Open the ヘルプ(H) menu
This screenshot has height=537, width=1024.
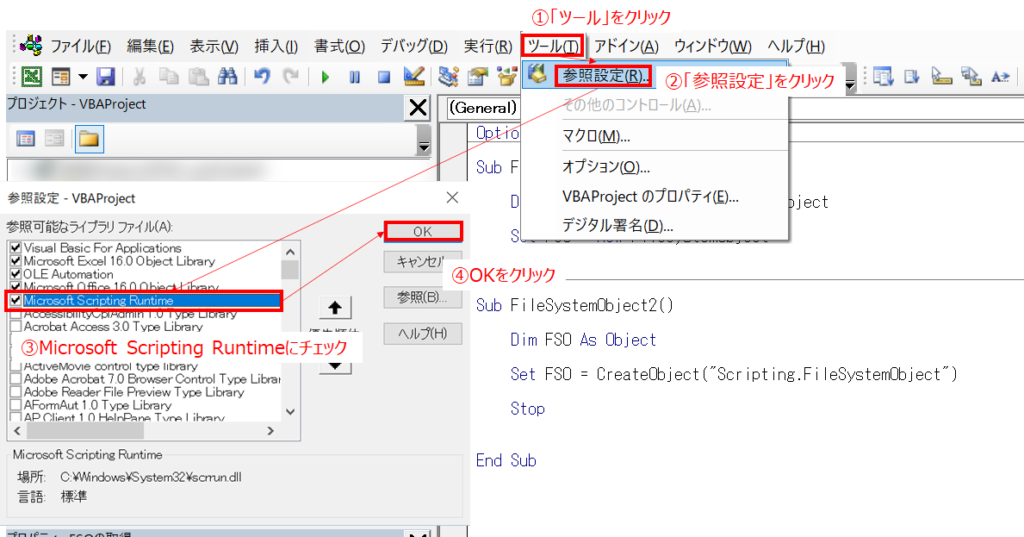point(796,46)
